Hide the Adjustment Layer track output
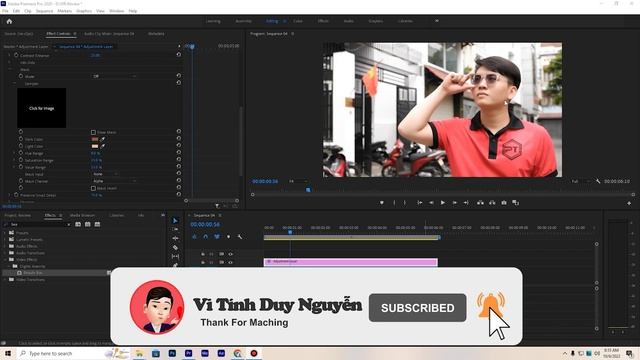Viewport: 640px width, 360px height. (231, 262)
